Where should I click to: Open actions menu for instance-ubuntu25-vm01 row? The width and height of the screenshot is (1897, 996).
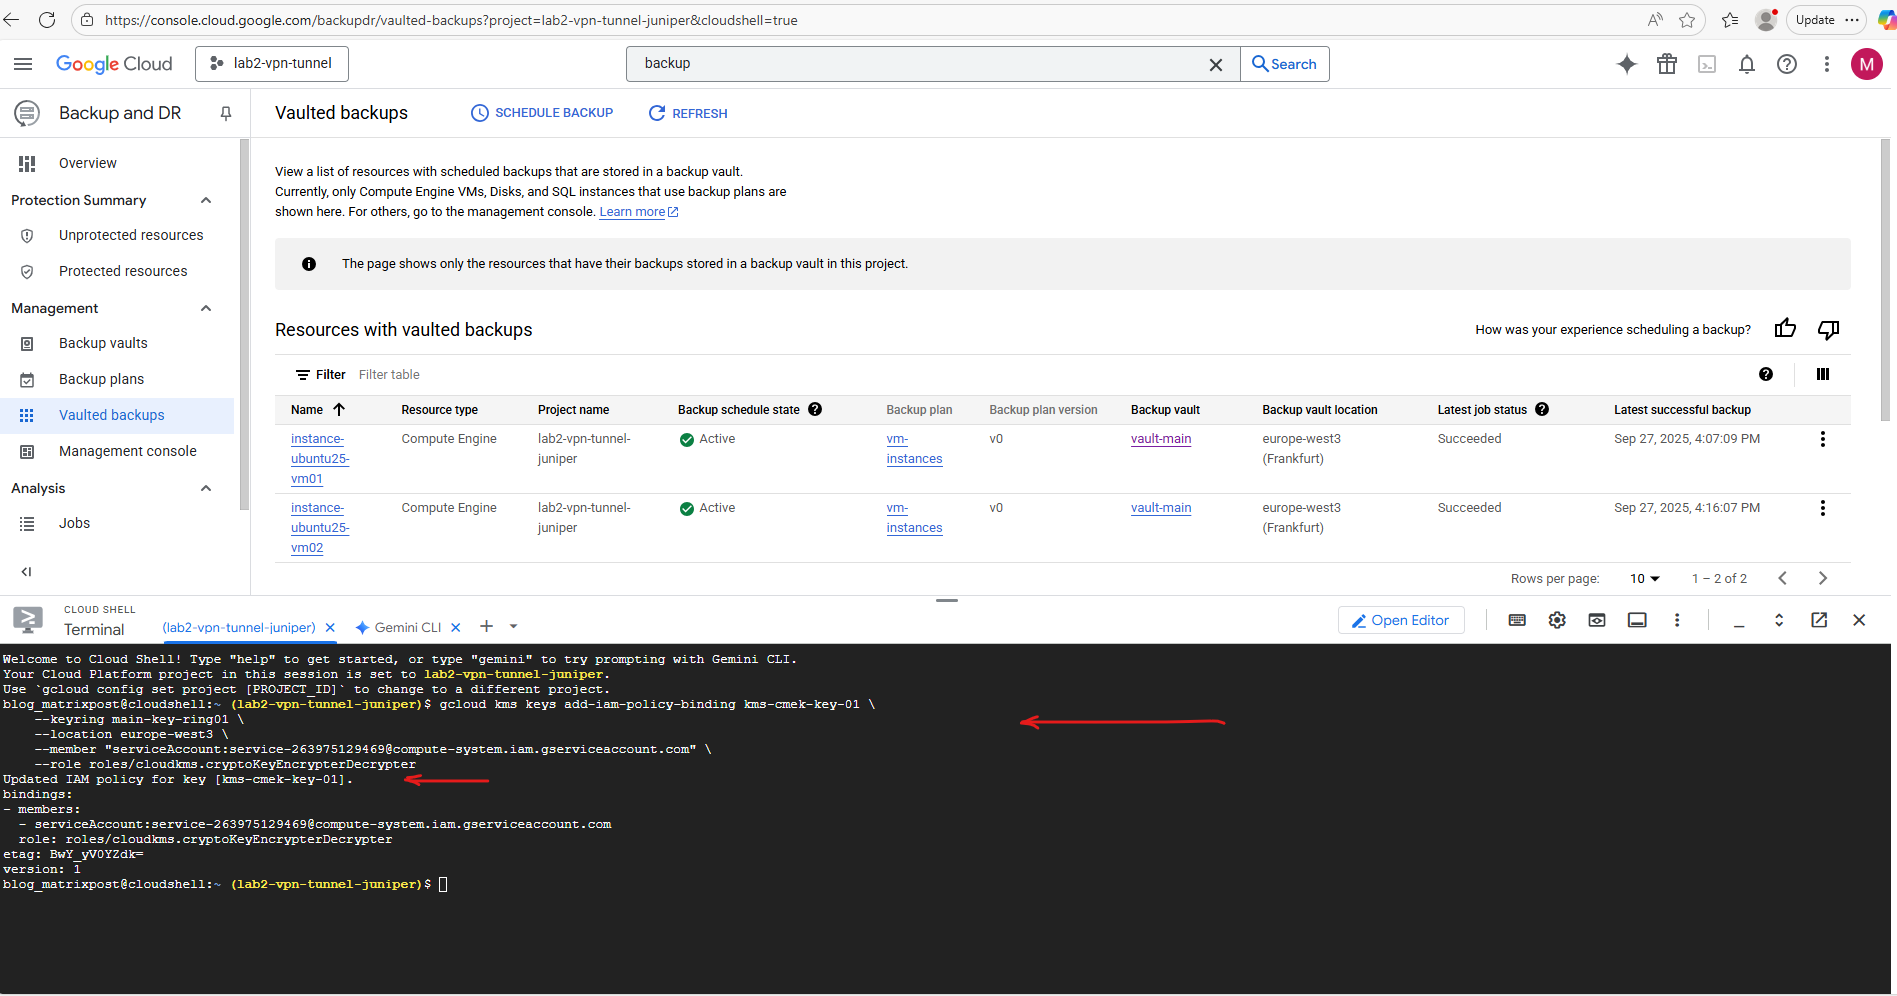(x=1822, y=439)
